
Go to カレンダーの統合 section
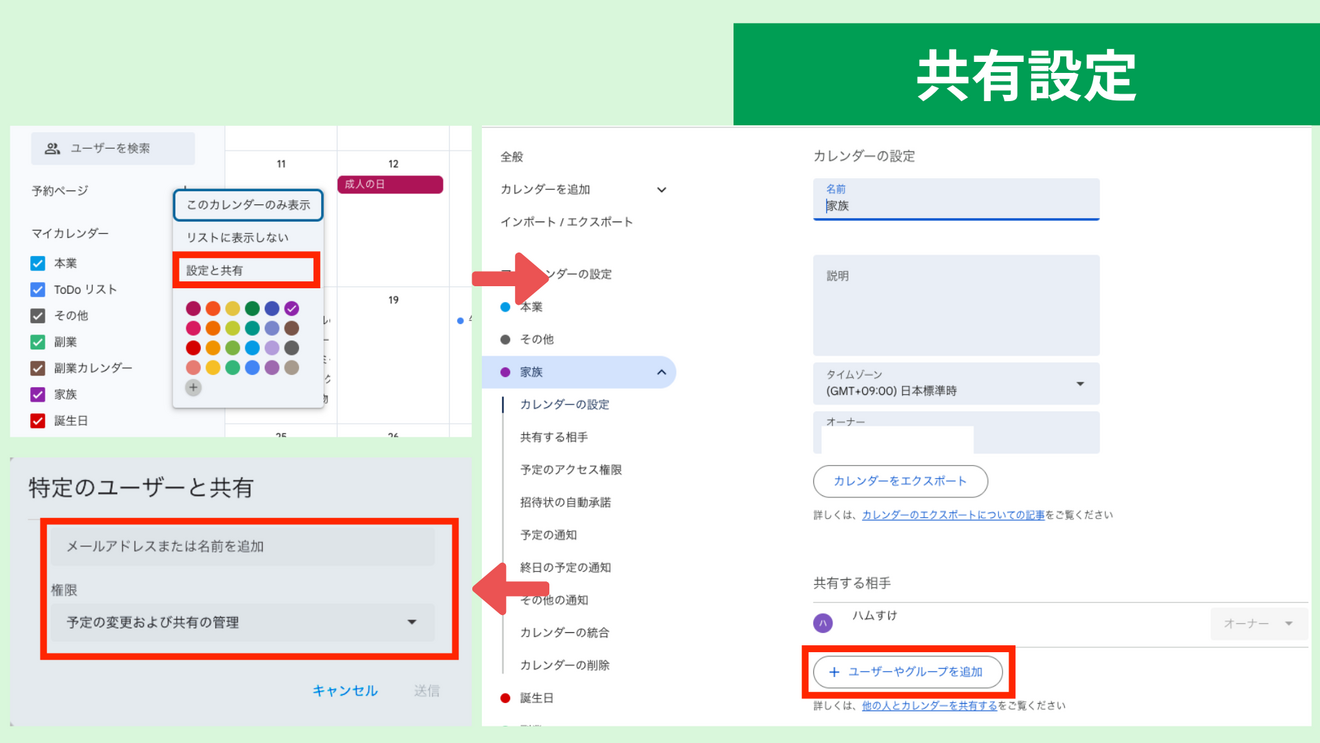pos(565,633)
